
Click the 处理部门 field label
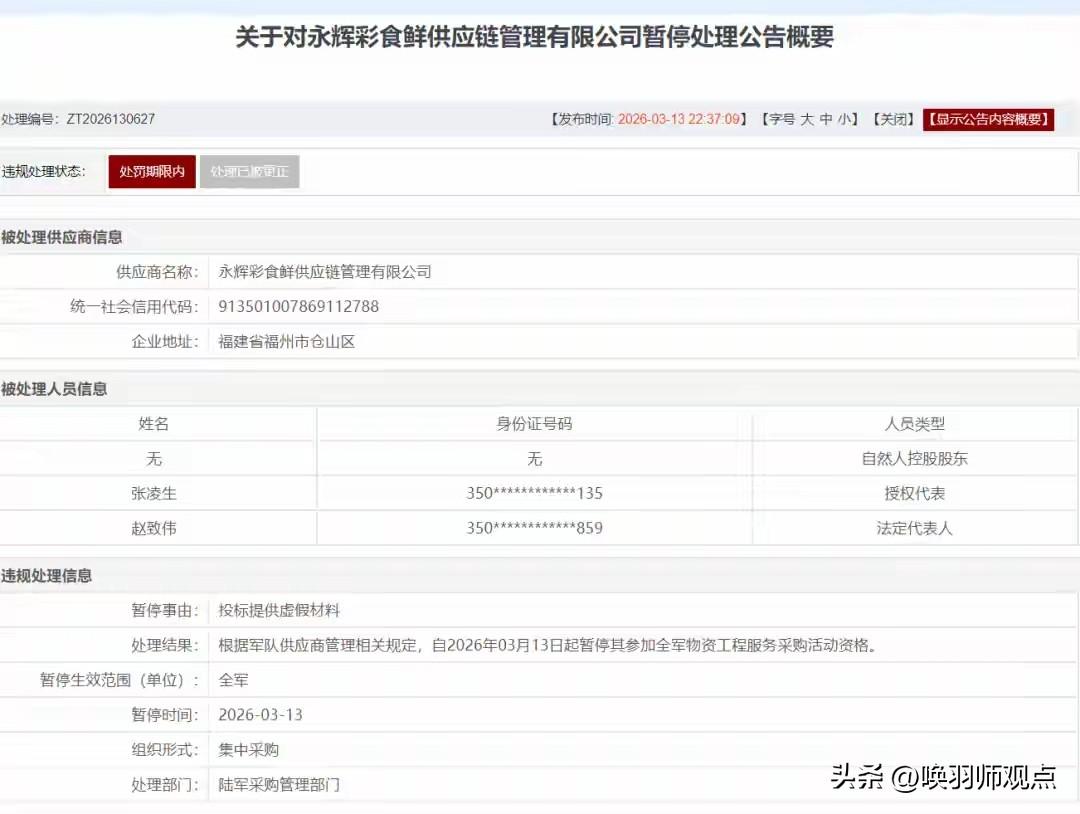165,784
